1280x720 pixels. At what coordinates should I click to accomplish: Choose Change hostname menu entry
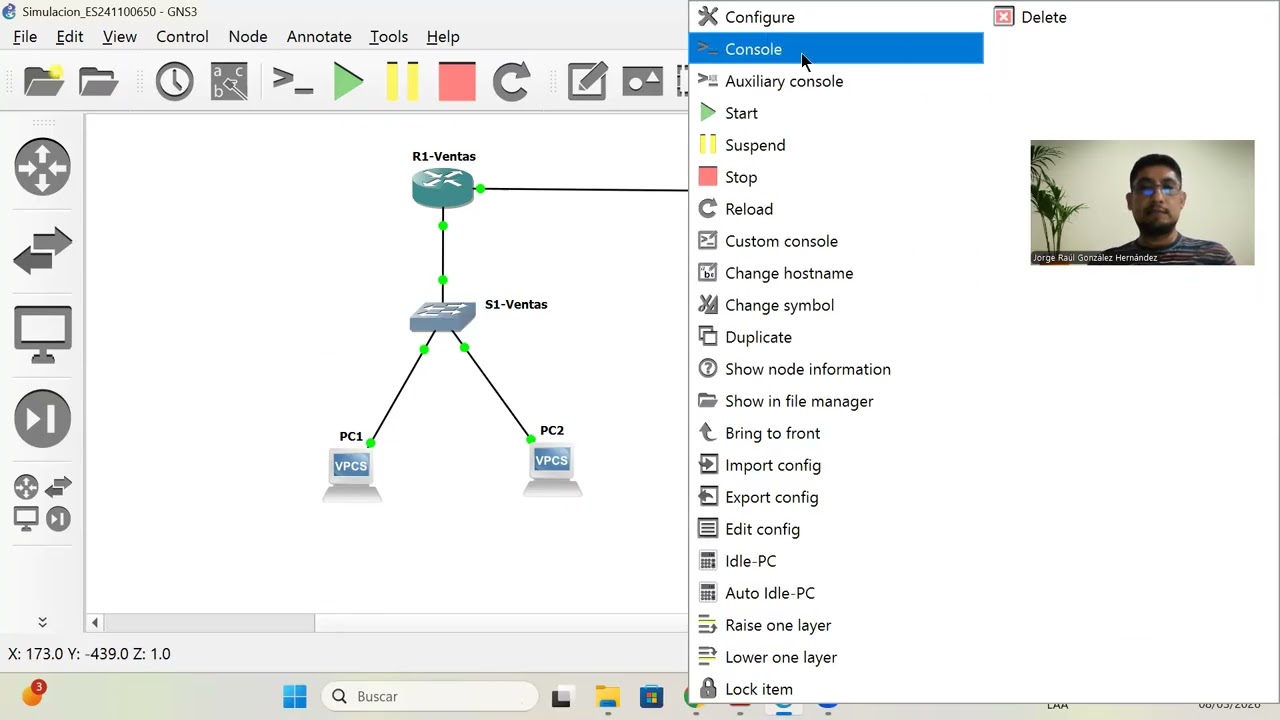click(x=836, y=273)
